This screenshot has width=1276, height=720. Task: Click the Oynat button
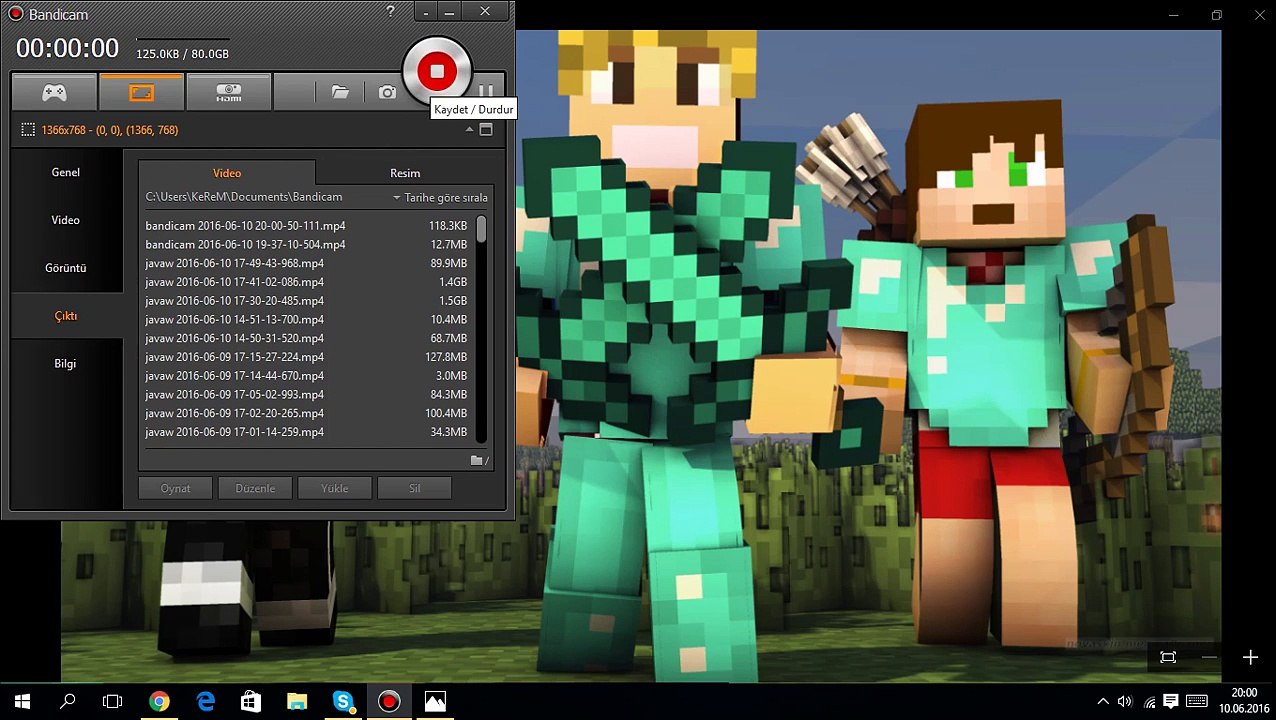click(x=176, y=488)
